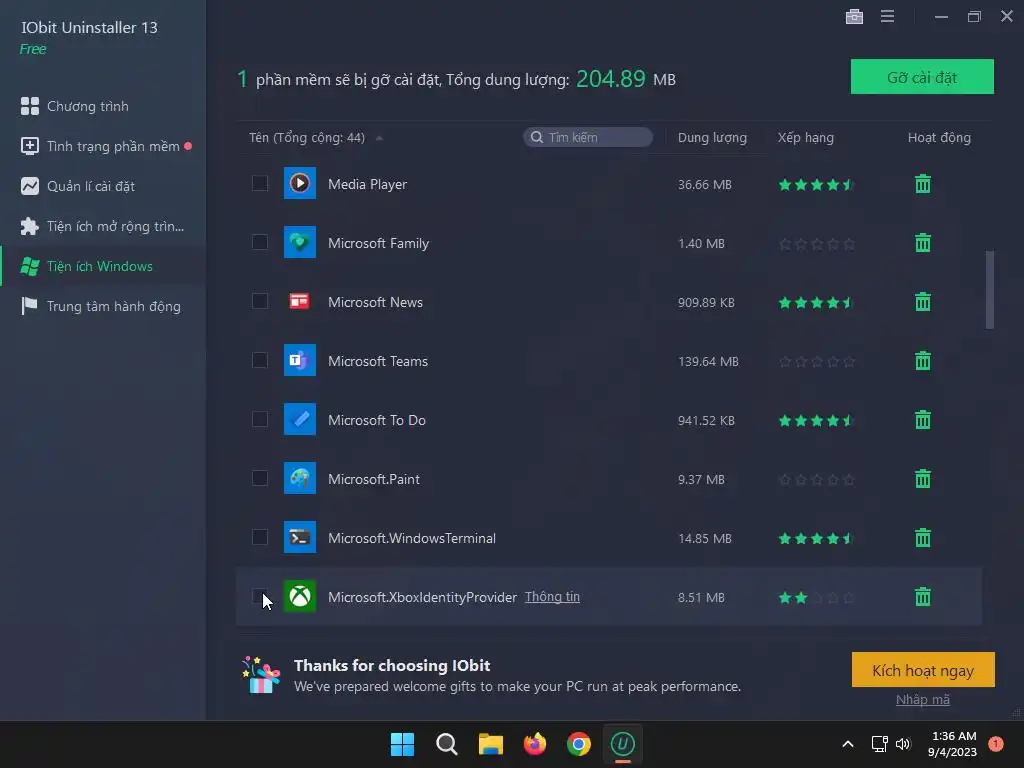Tick the Microsoft News checkbox

pos(260,301)
